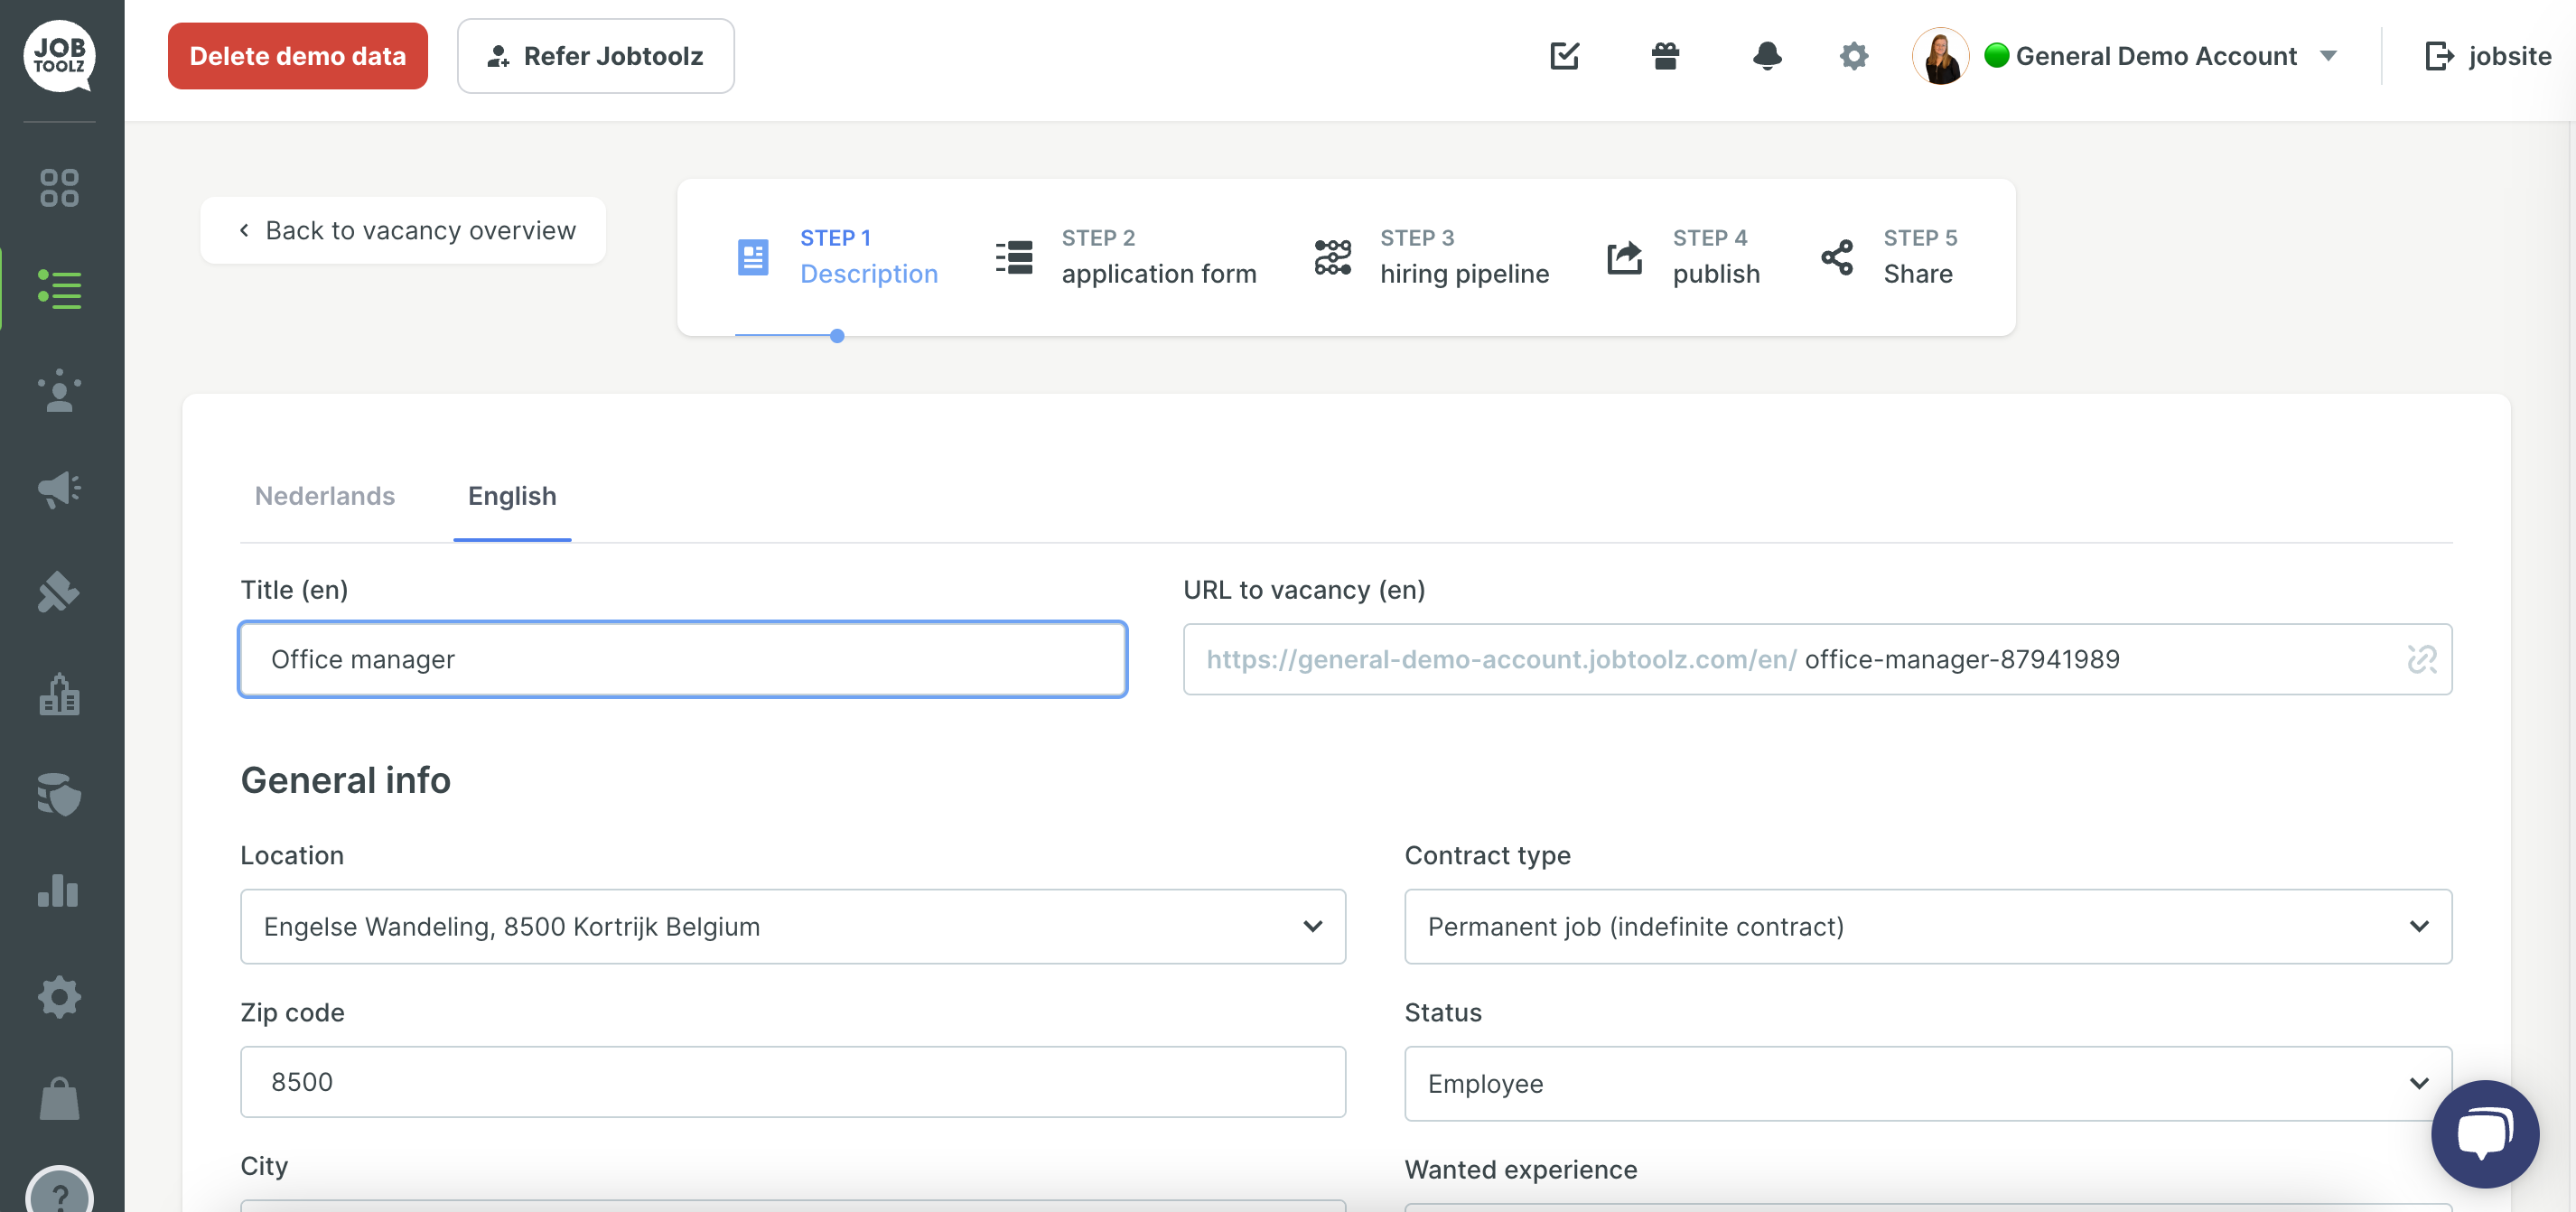The width and height of the screenshot is (2576, 1212).
Task: Open the statistics bar chart icon
Action: click(x=59, y=890)
